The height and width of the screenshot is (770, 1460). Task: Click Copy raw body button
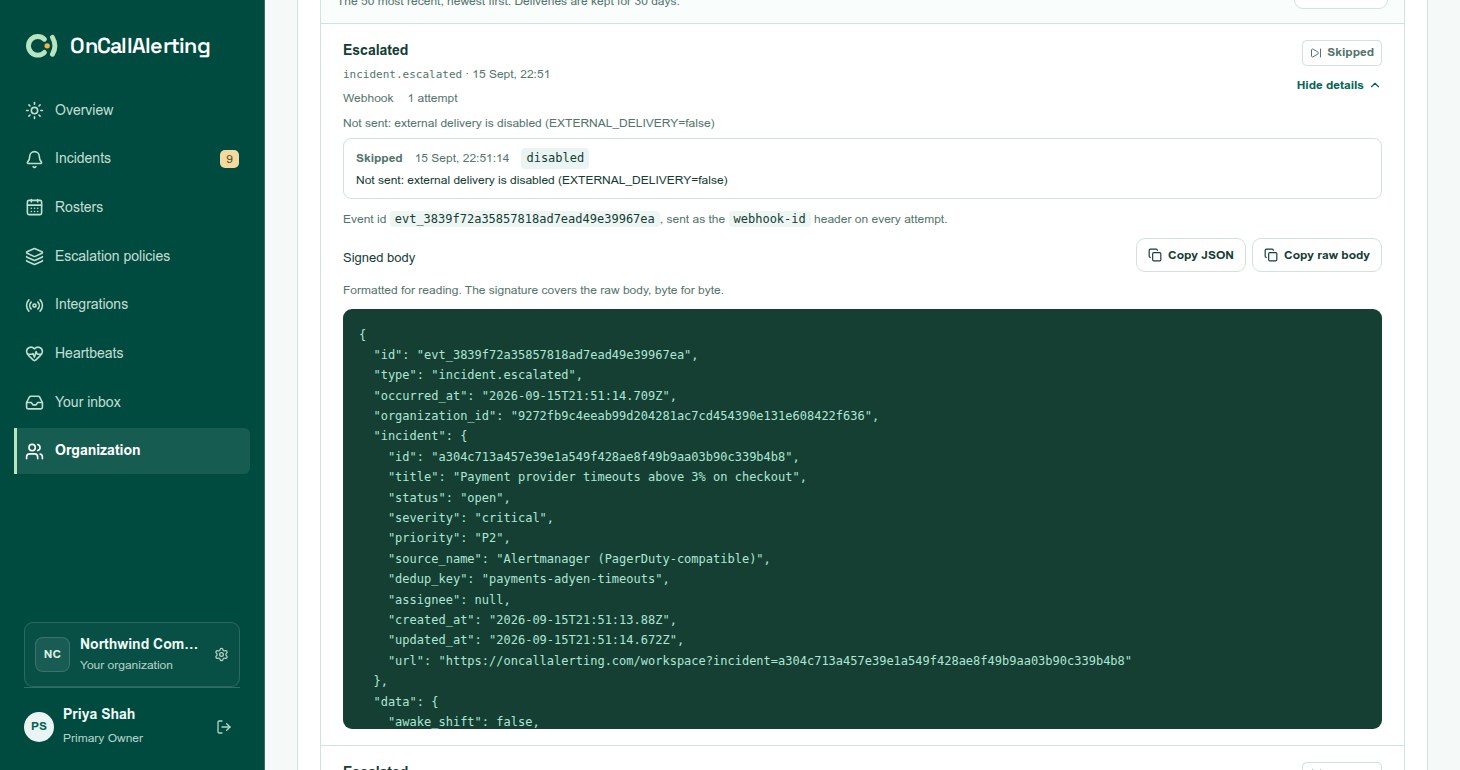[x=1317, y=255]
